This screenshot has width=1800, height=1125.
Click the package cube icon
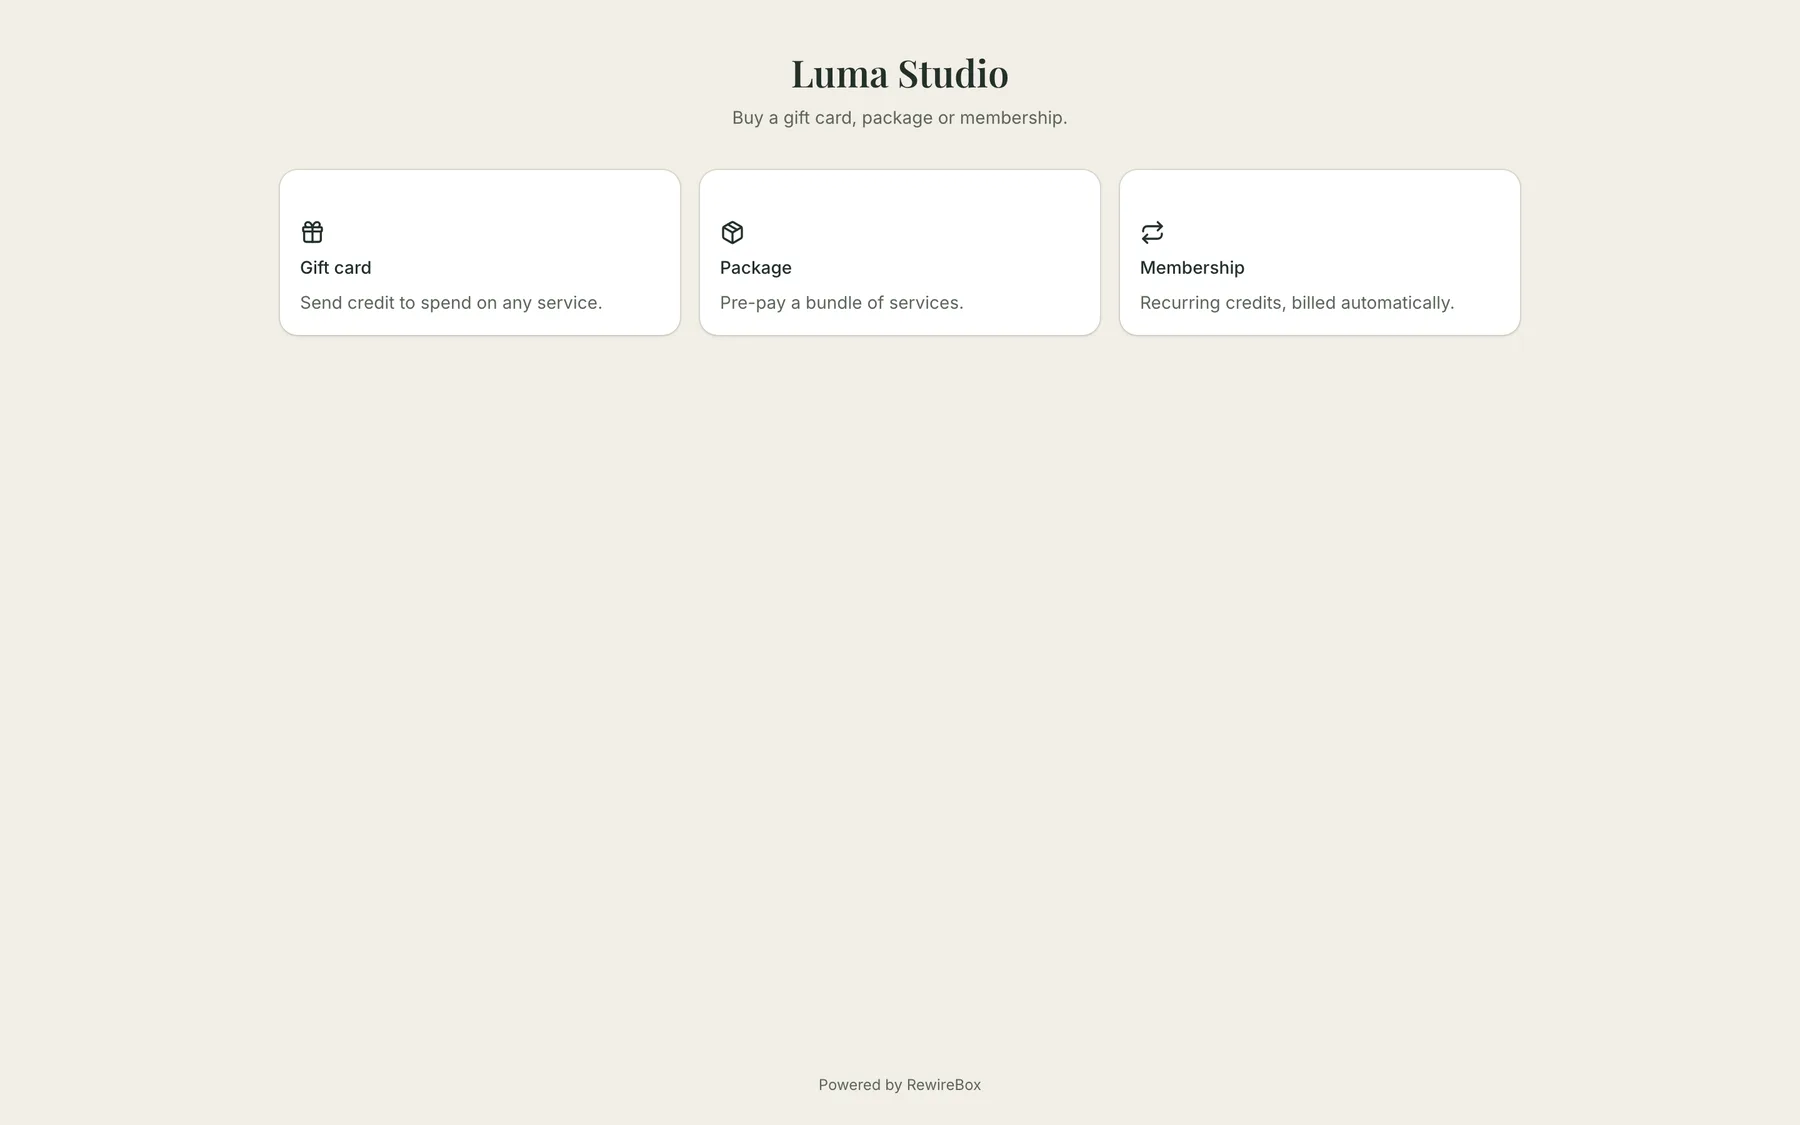pyautogui.click(x=732, y=232)
